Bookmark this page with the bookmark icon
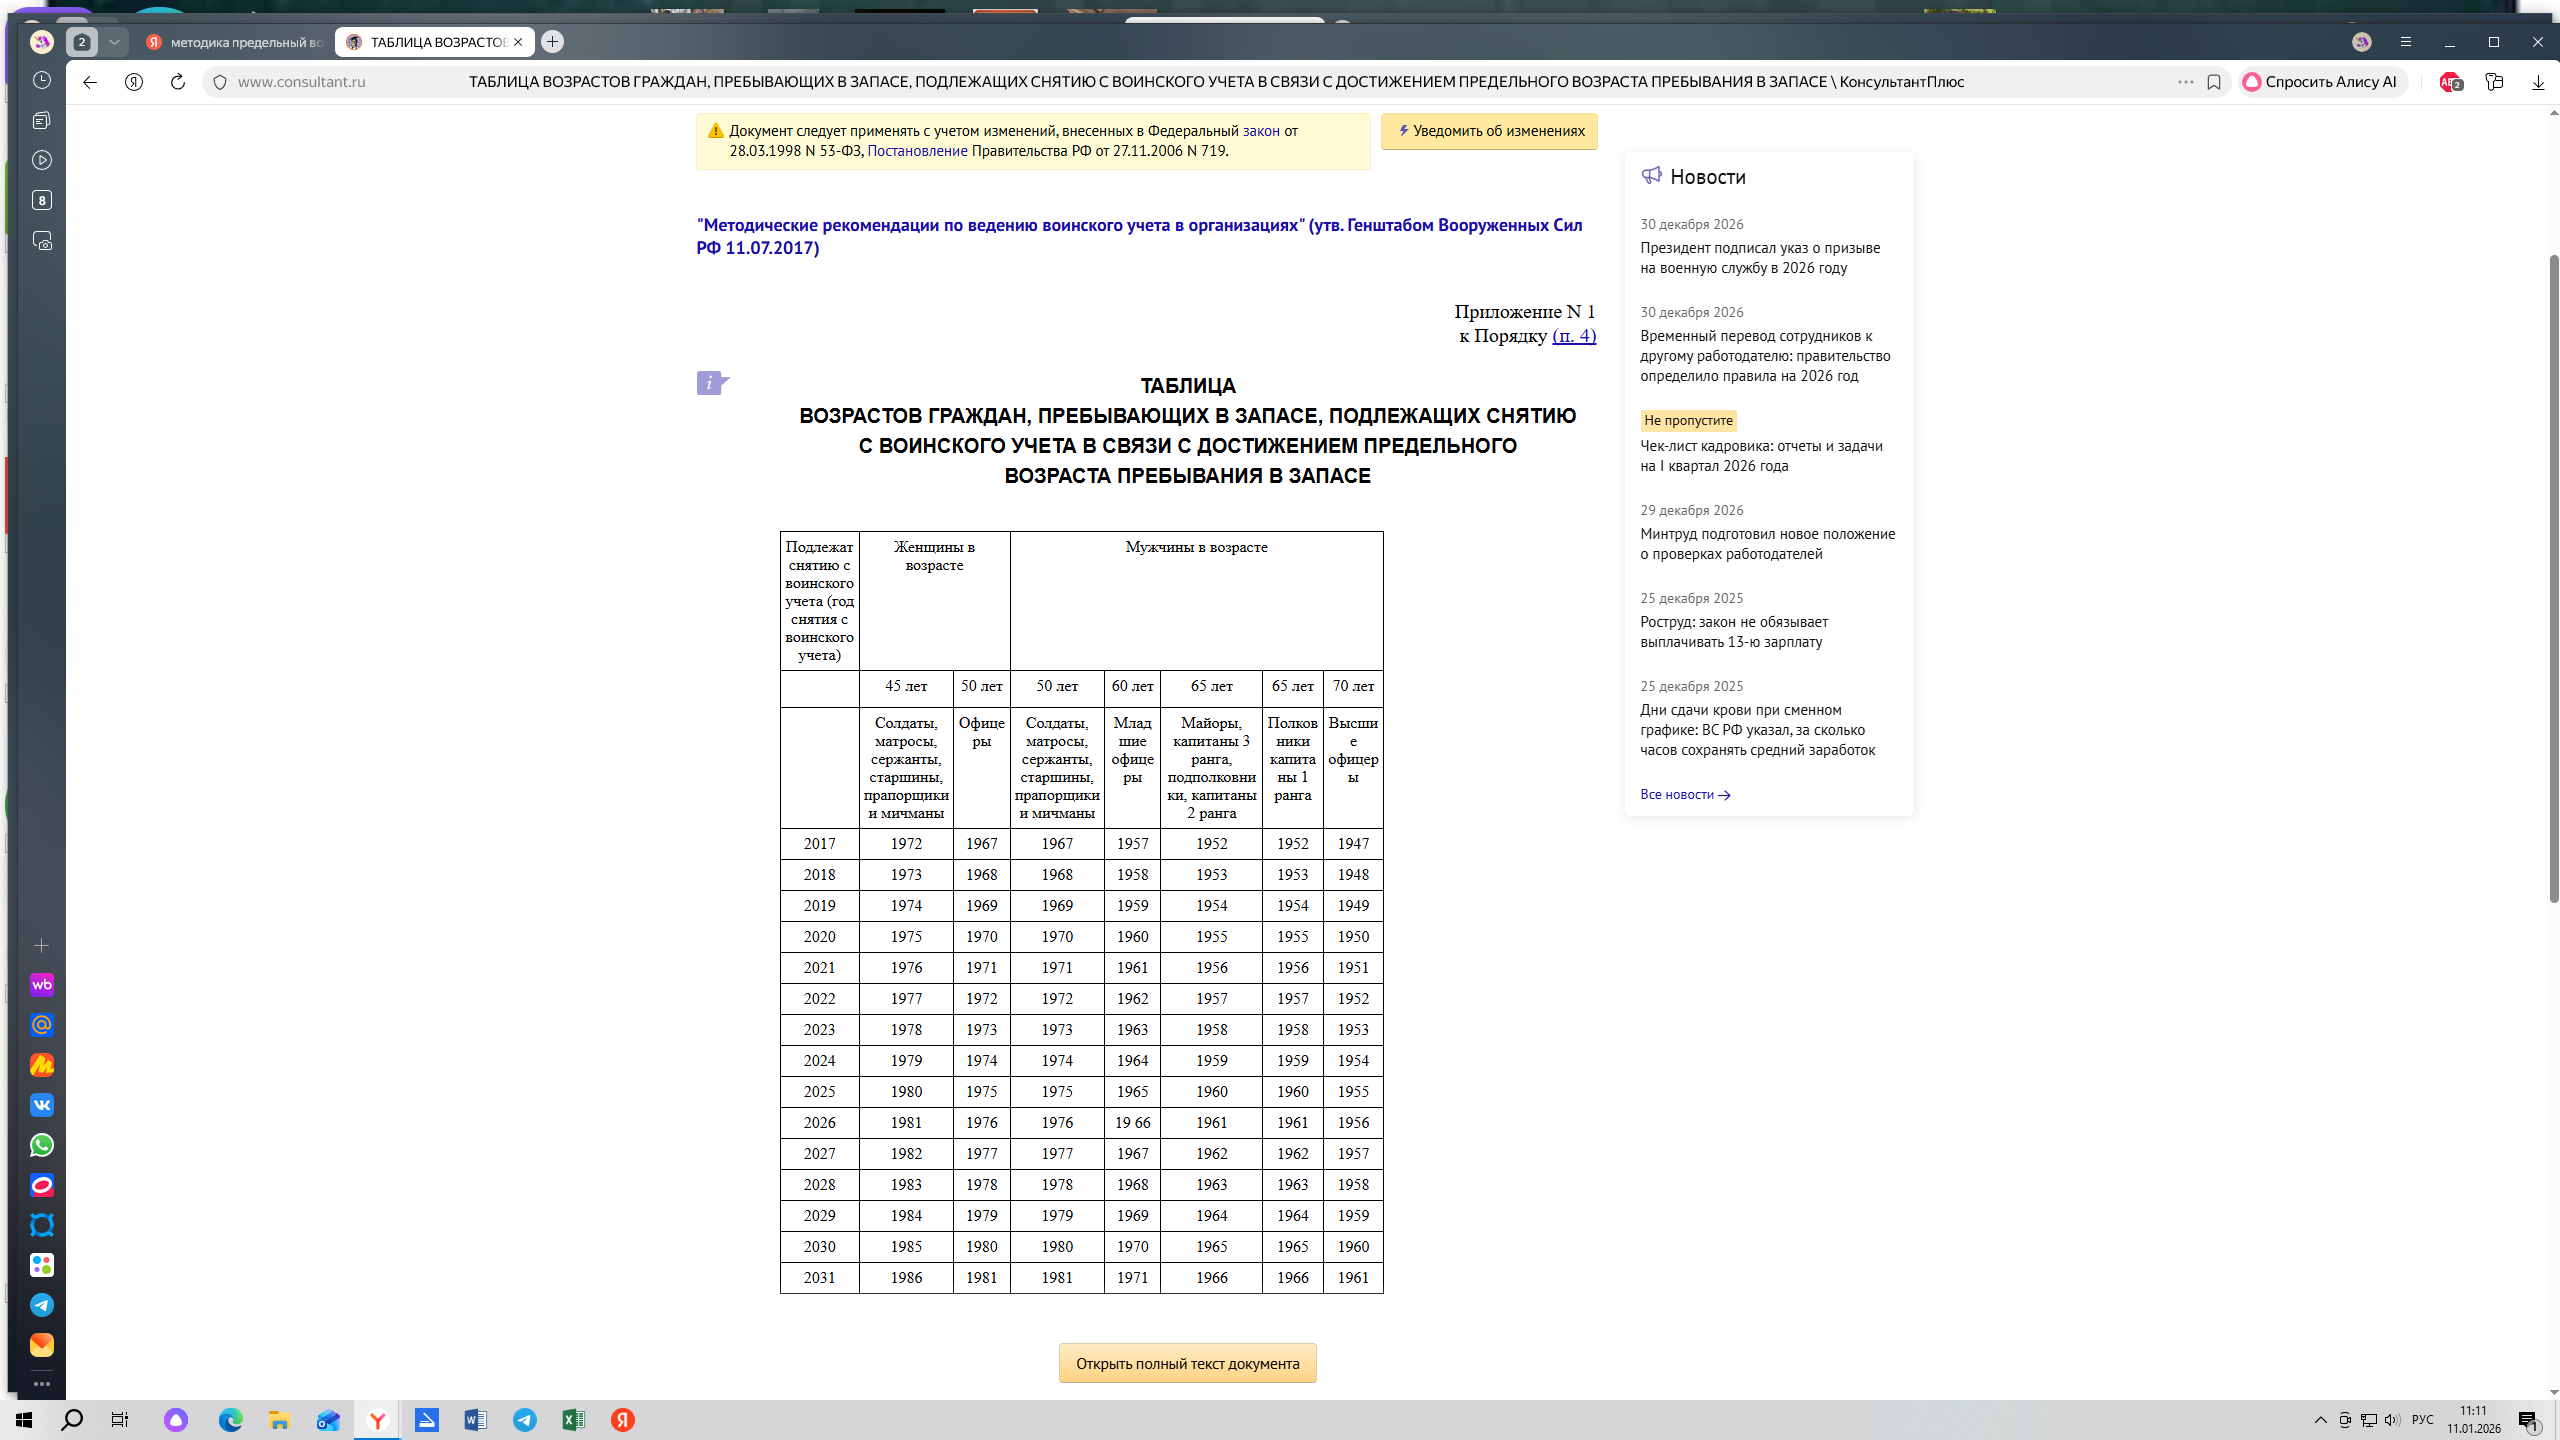2560x1440 pixels. pyautogui.click(x=2214, y=82)
